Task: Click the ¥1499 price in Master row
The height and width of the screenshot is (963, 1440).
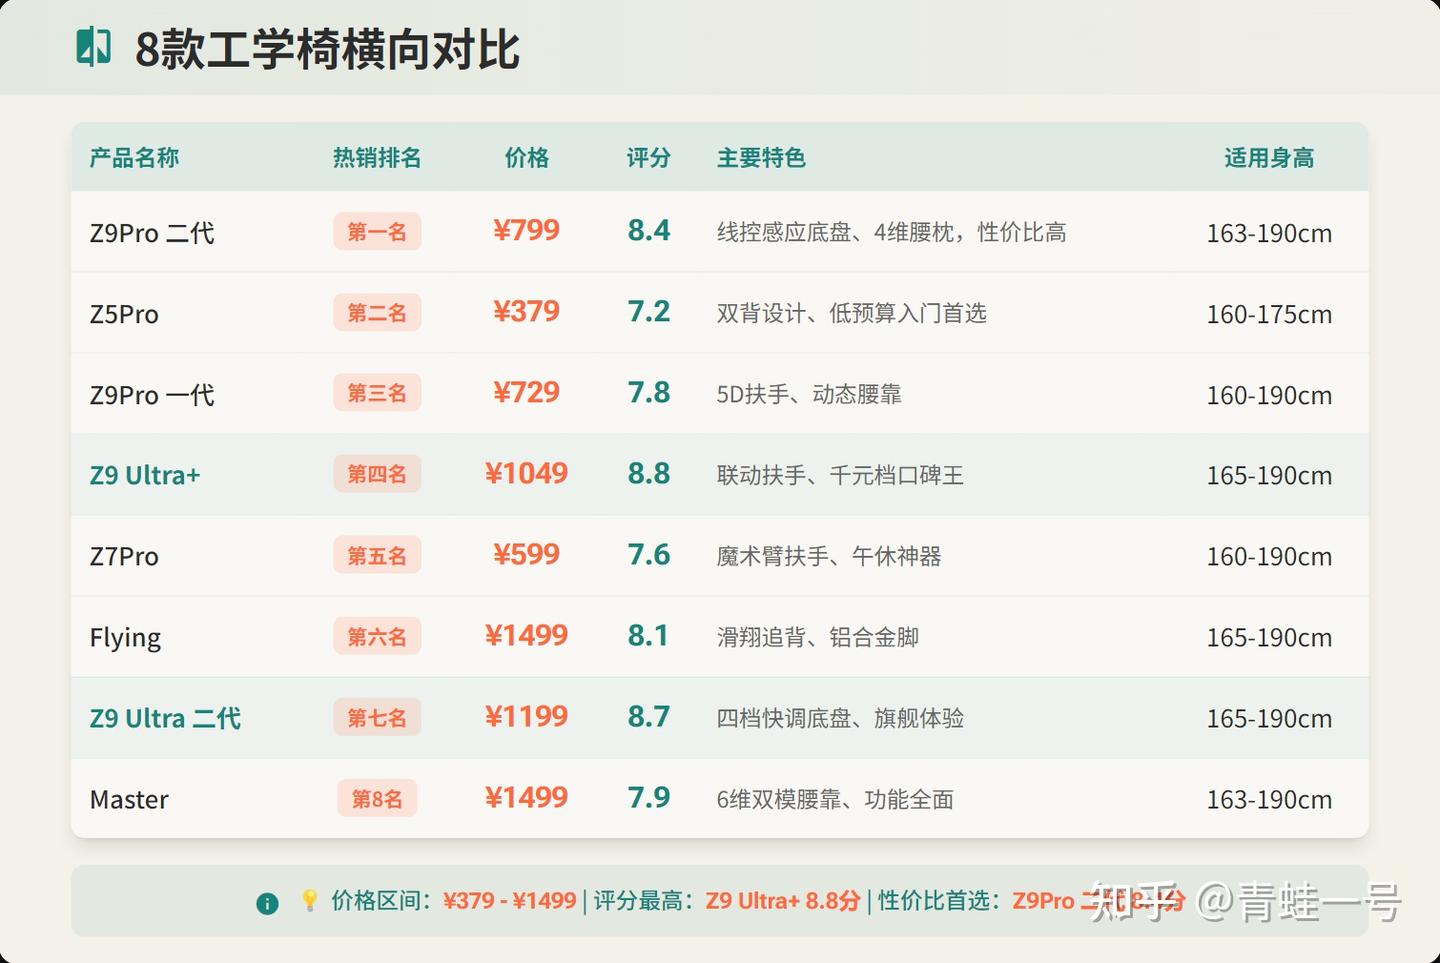Action: [527, 797]
